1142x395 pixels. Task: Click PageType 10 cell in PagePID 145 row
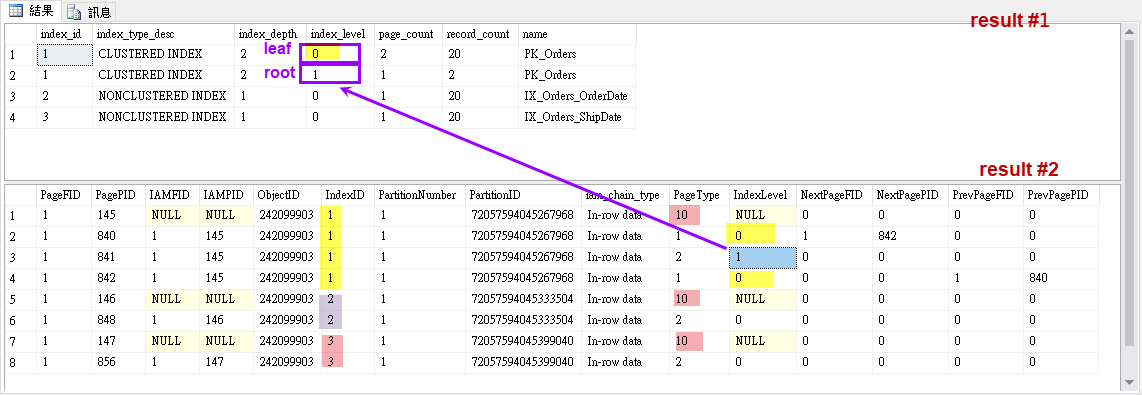click(x=699, y=215)
